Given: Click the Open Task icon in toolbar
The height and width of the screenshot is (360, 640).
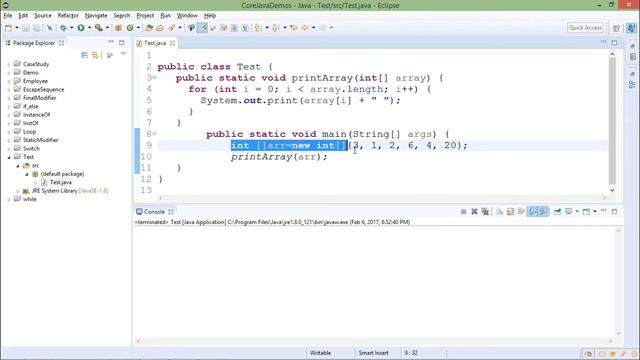Looking at the screenshot, I should coord(160,28).
